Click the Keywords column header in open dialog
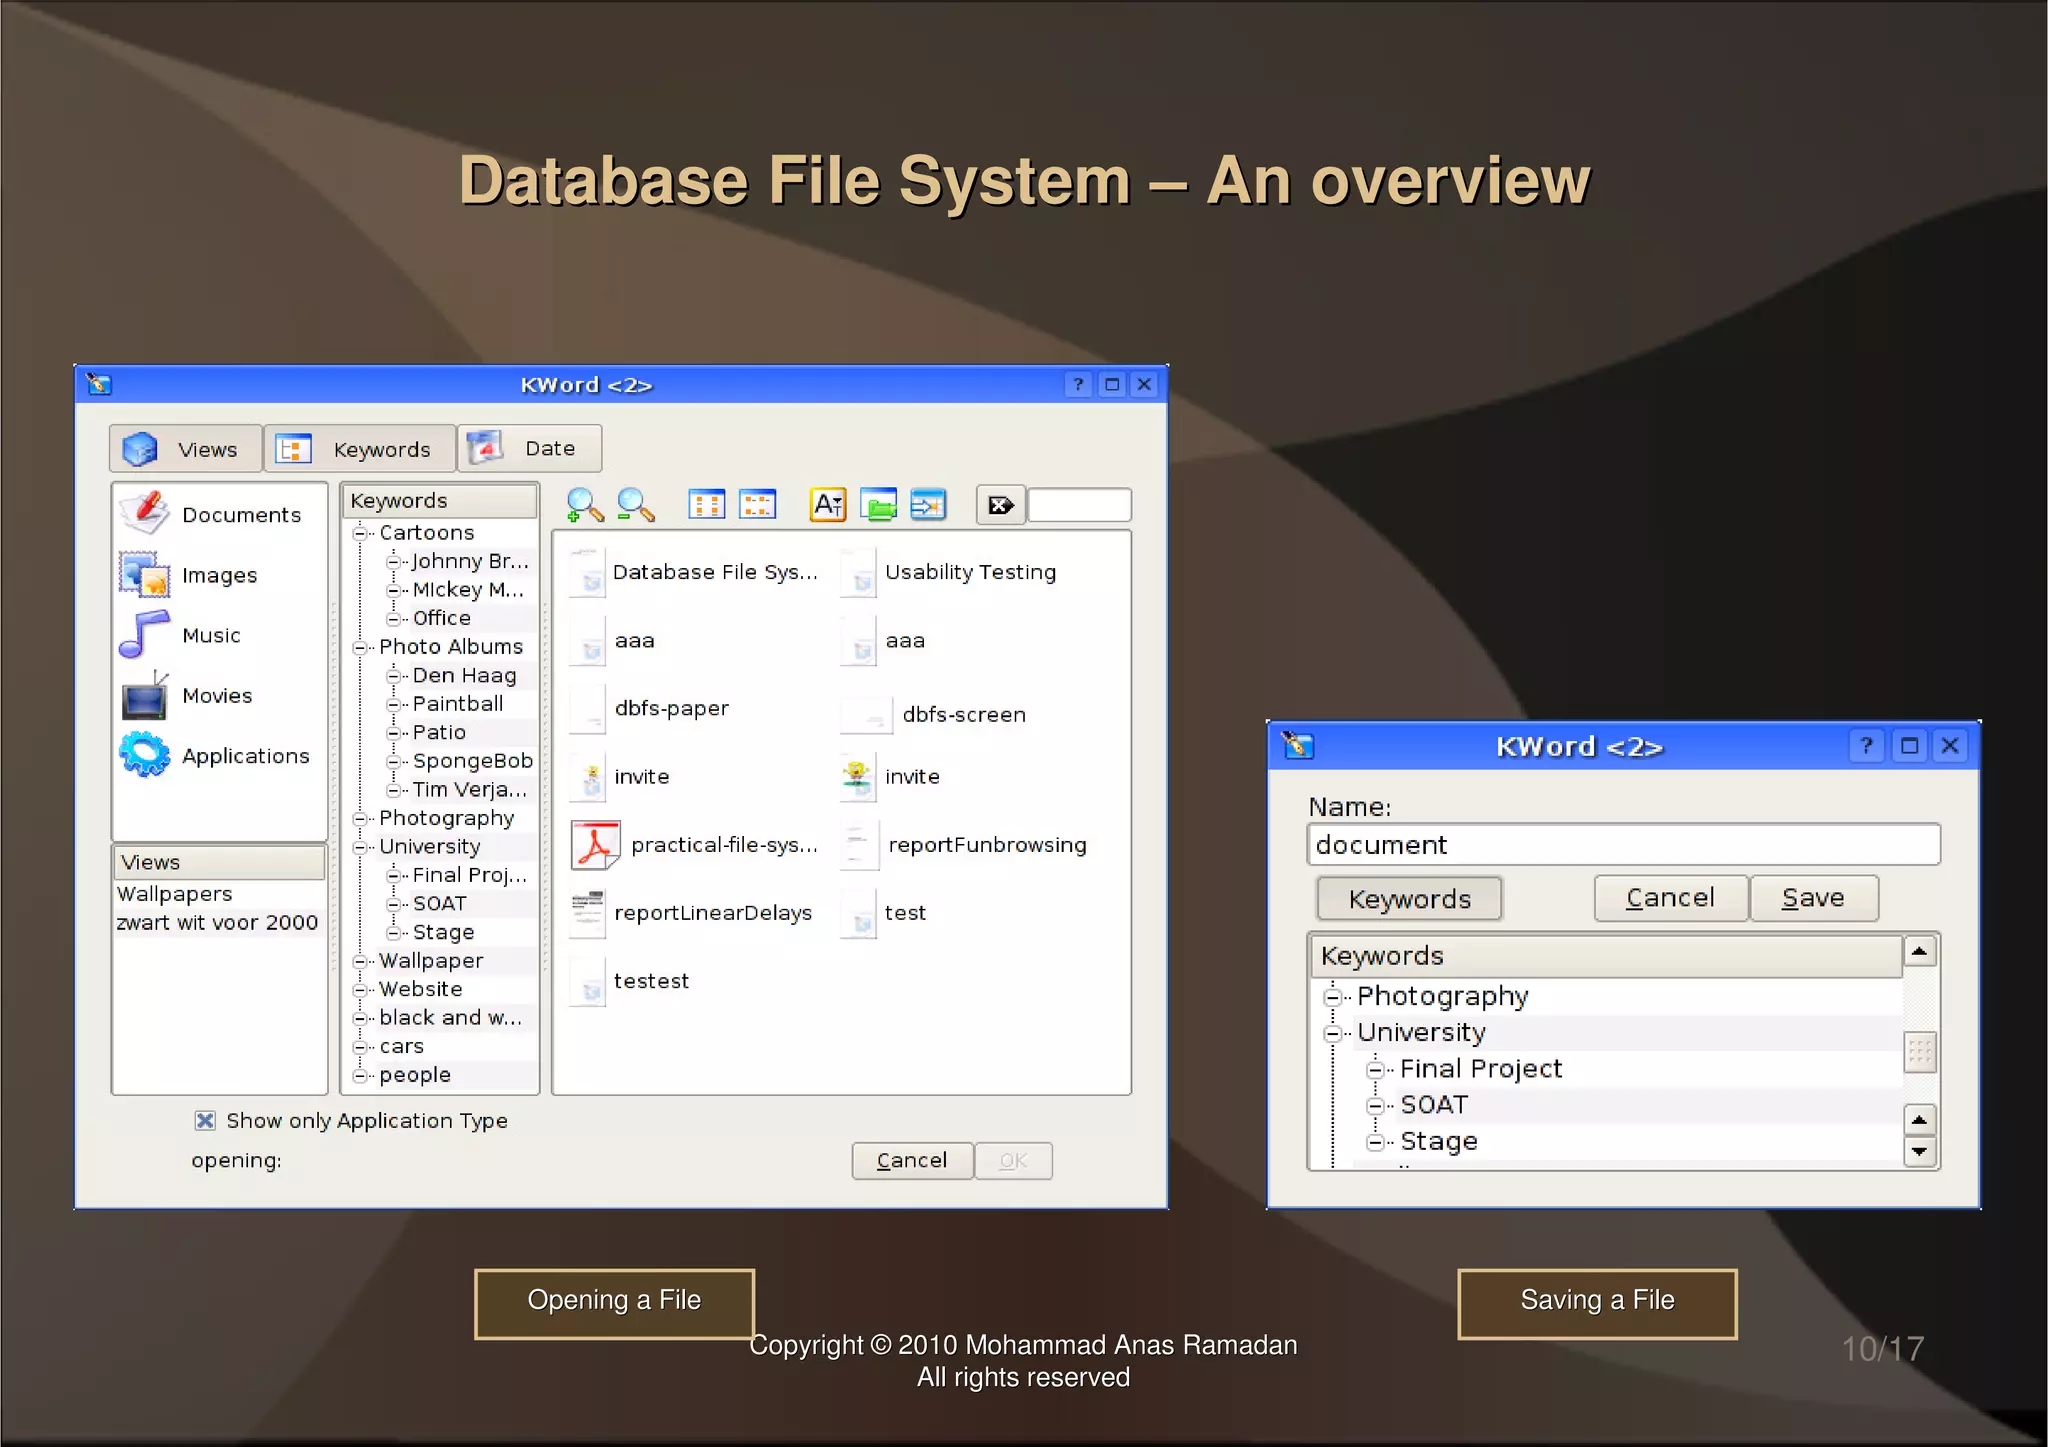Viewport: 2048px width, 1447px height. click(x=440, y=501)
